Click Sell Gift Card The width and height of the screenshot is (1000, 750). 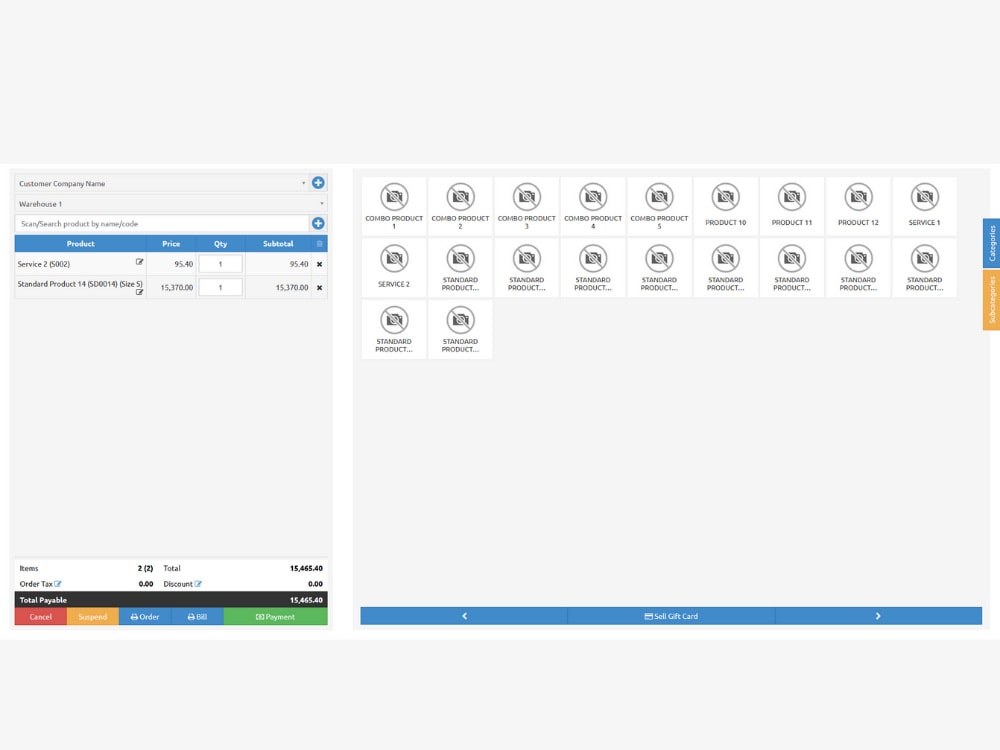pos(671,616)
